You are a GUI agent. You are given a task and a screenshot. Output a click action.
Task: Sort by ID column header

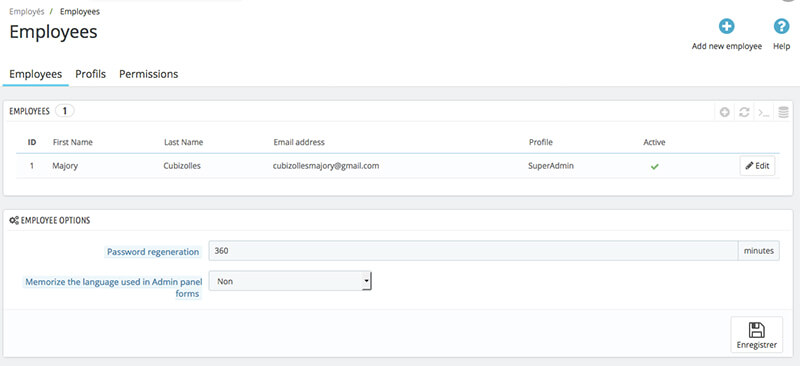32,142
